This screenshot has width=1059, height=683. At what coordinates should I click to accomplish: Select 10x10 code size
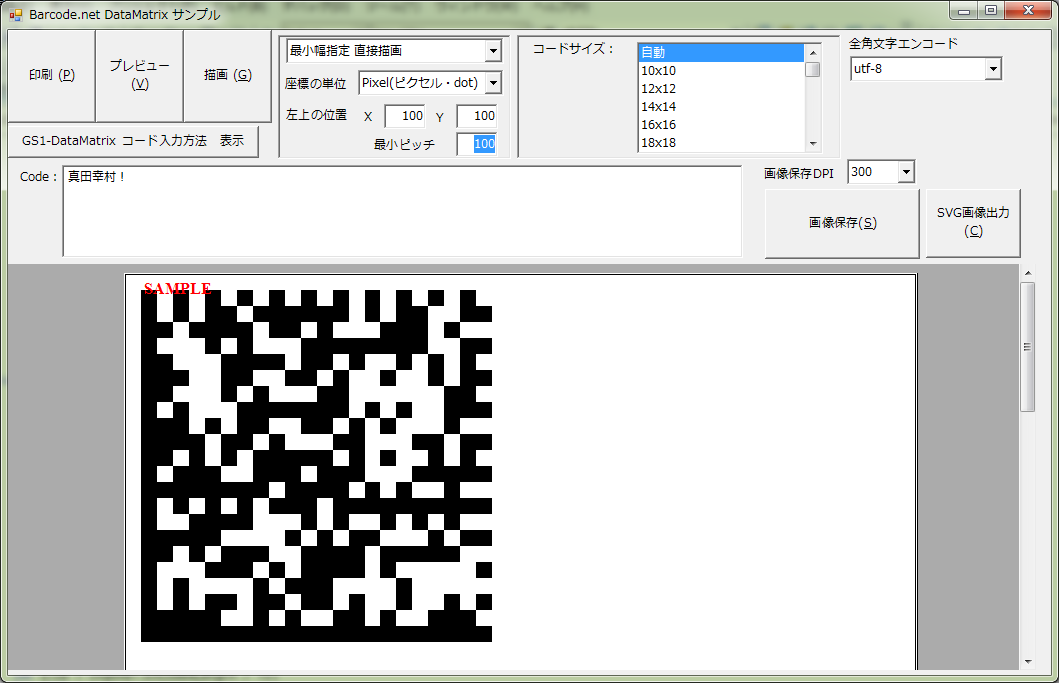click(x=721, y=70)
